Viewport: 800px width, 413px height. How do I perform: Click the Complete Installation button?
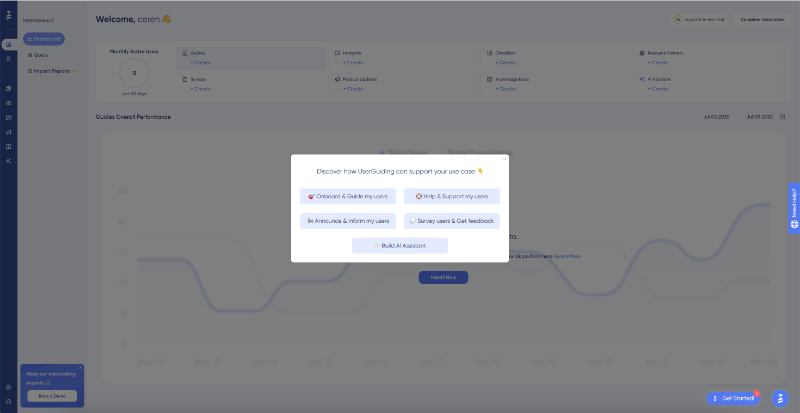pos(762,19)
